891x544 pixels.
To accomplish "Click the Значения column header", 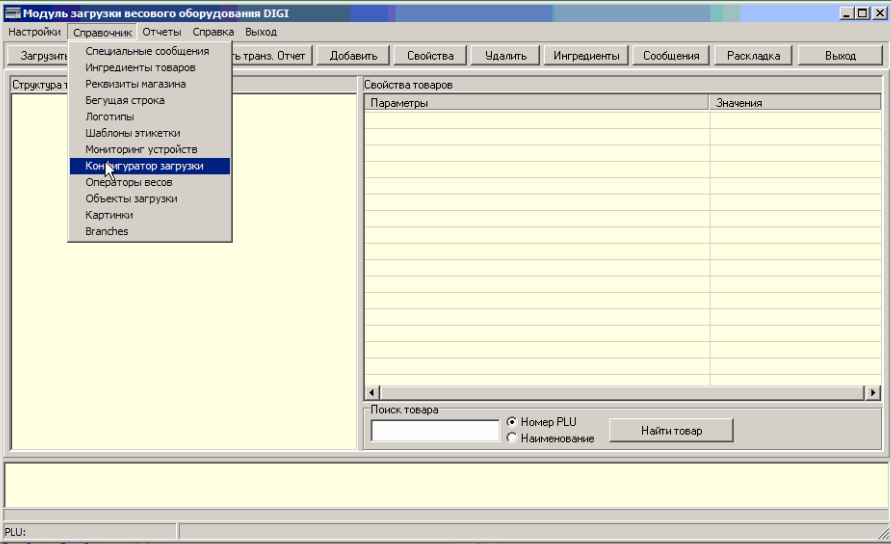I will 795,103.
